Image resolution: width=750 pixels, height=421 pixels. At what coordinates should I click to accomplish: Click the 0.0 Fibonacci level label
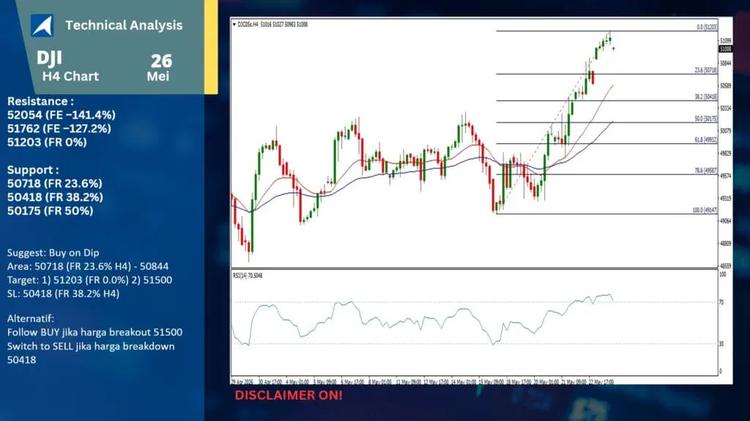[x=707, y=27]
